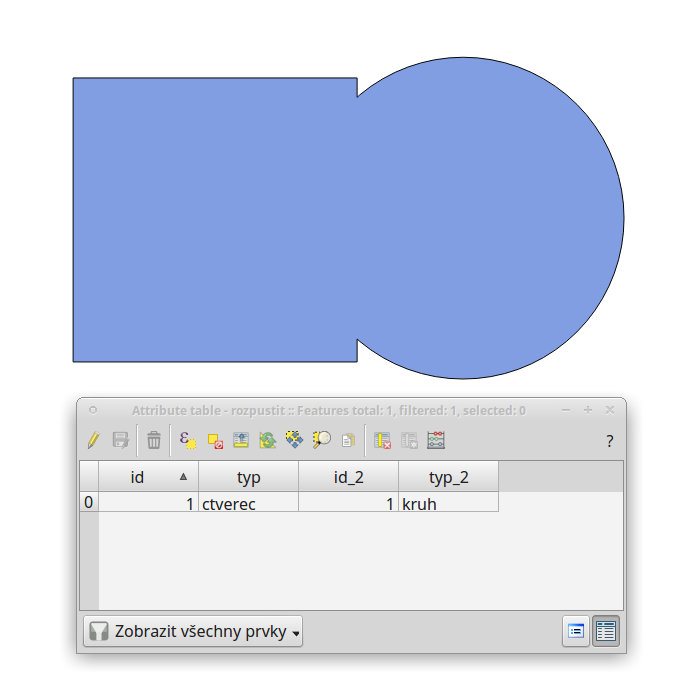Close the attribute table window
The width and height of the screenshot is (700, 700).
[610, 410]
